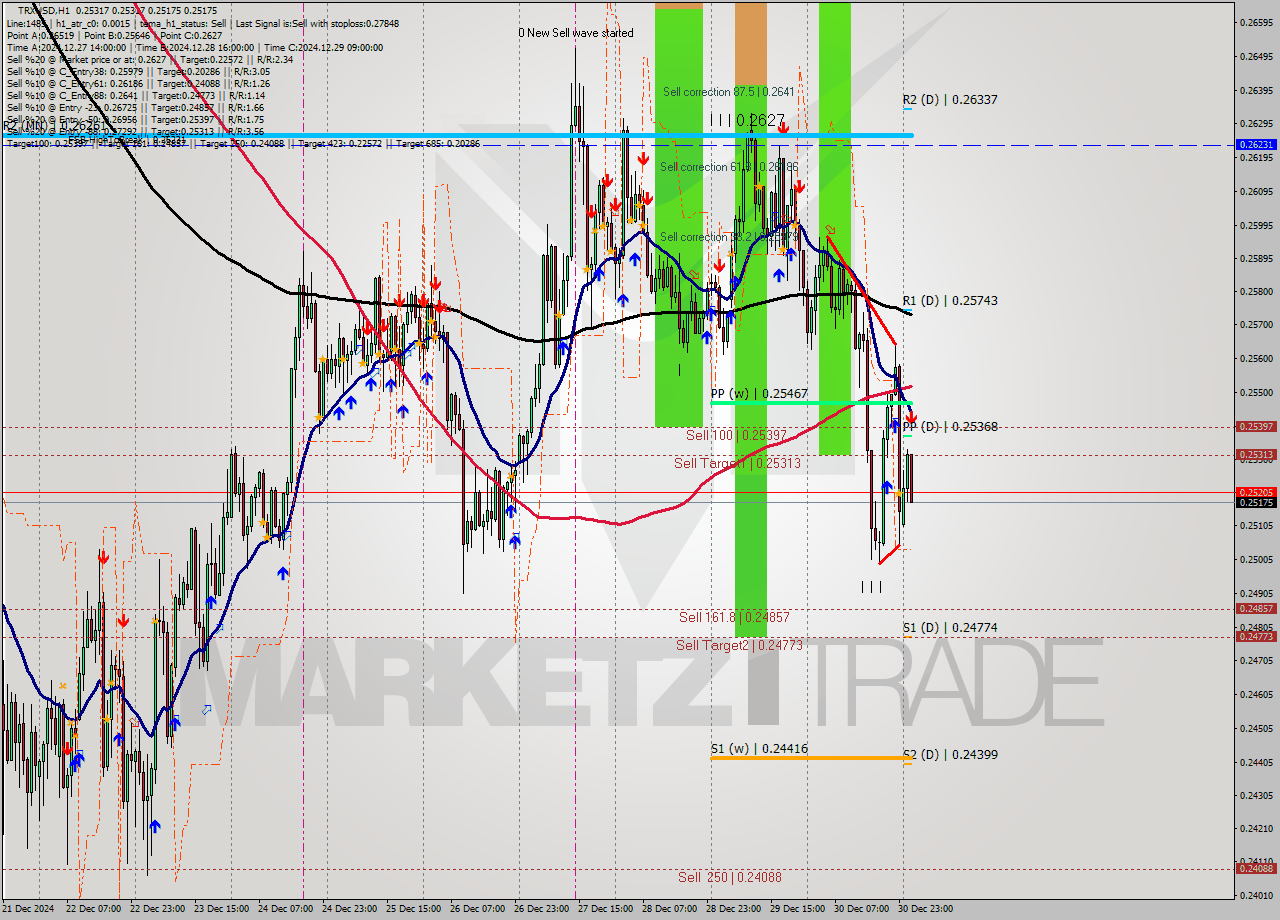Select the 'PP (D) | 0.25368' pivot label
The height and width of the screenshot is (920, 1280).
(x=949, y=426)
